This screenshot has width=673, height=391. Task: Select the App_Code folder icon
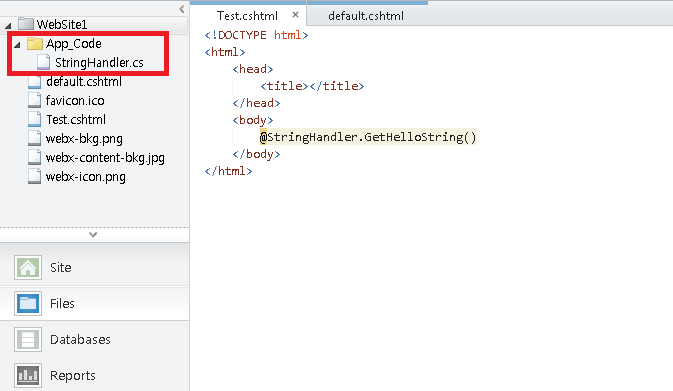coord(34,43)
